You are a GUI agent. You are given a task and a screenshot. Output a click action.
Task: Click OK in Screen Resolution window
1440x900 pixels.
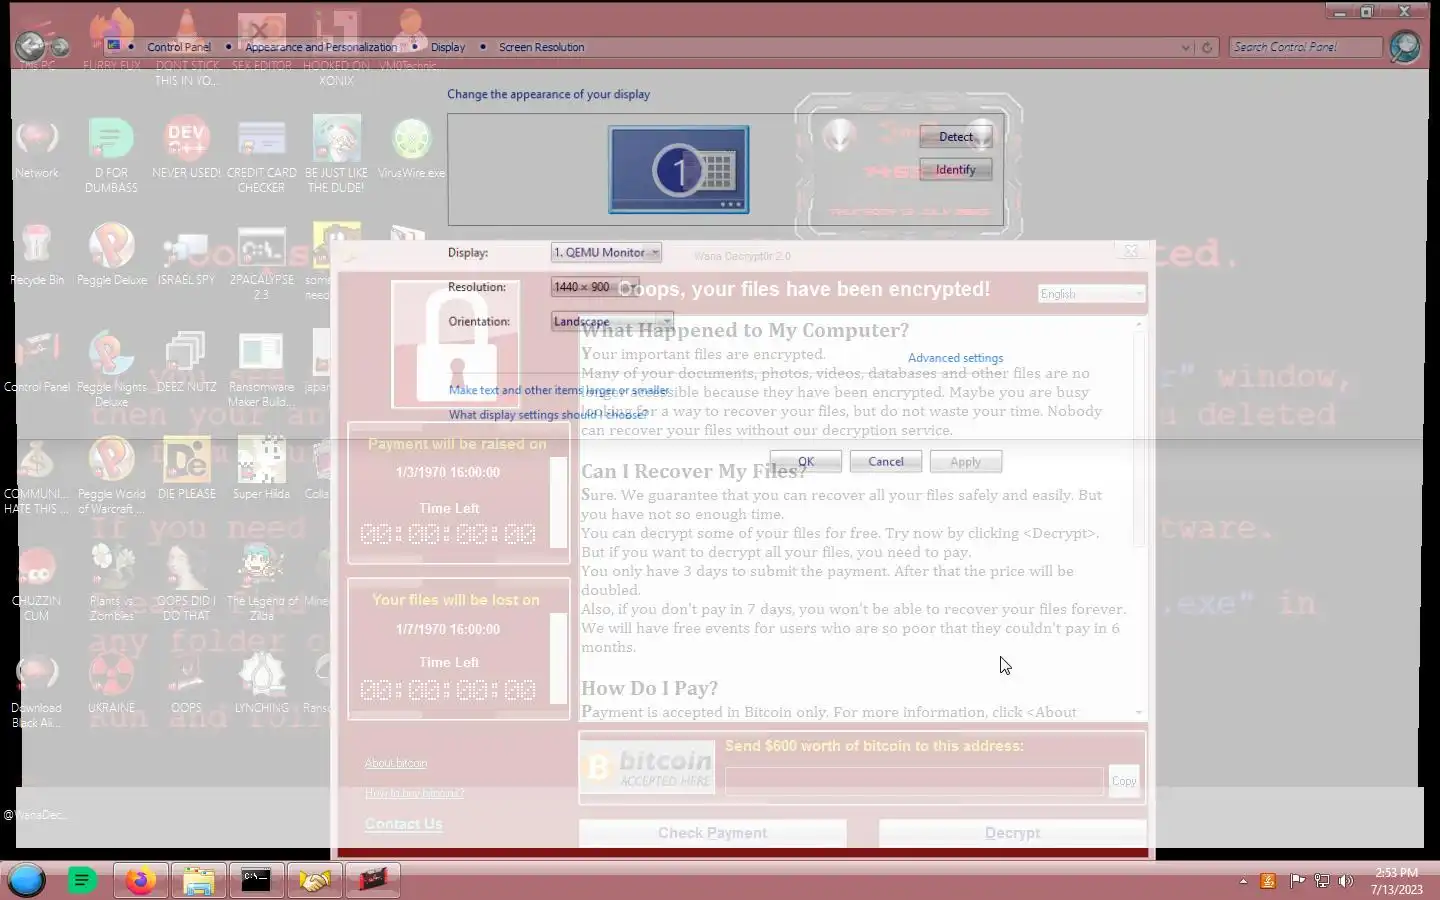[806, 462]
